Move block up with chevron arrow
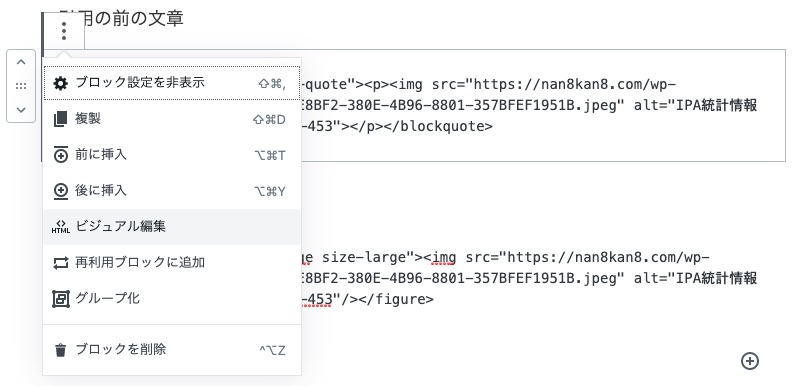The height and width of the screenshot is (386, 799). pyautogui.click(x=21, y=62)
